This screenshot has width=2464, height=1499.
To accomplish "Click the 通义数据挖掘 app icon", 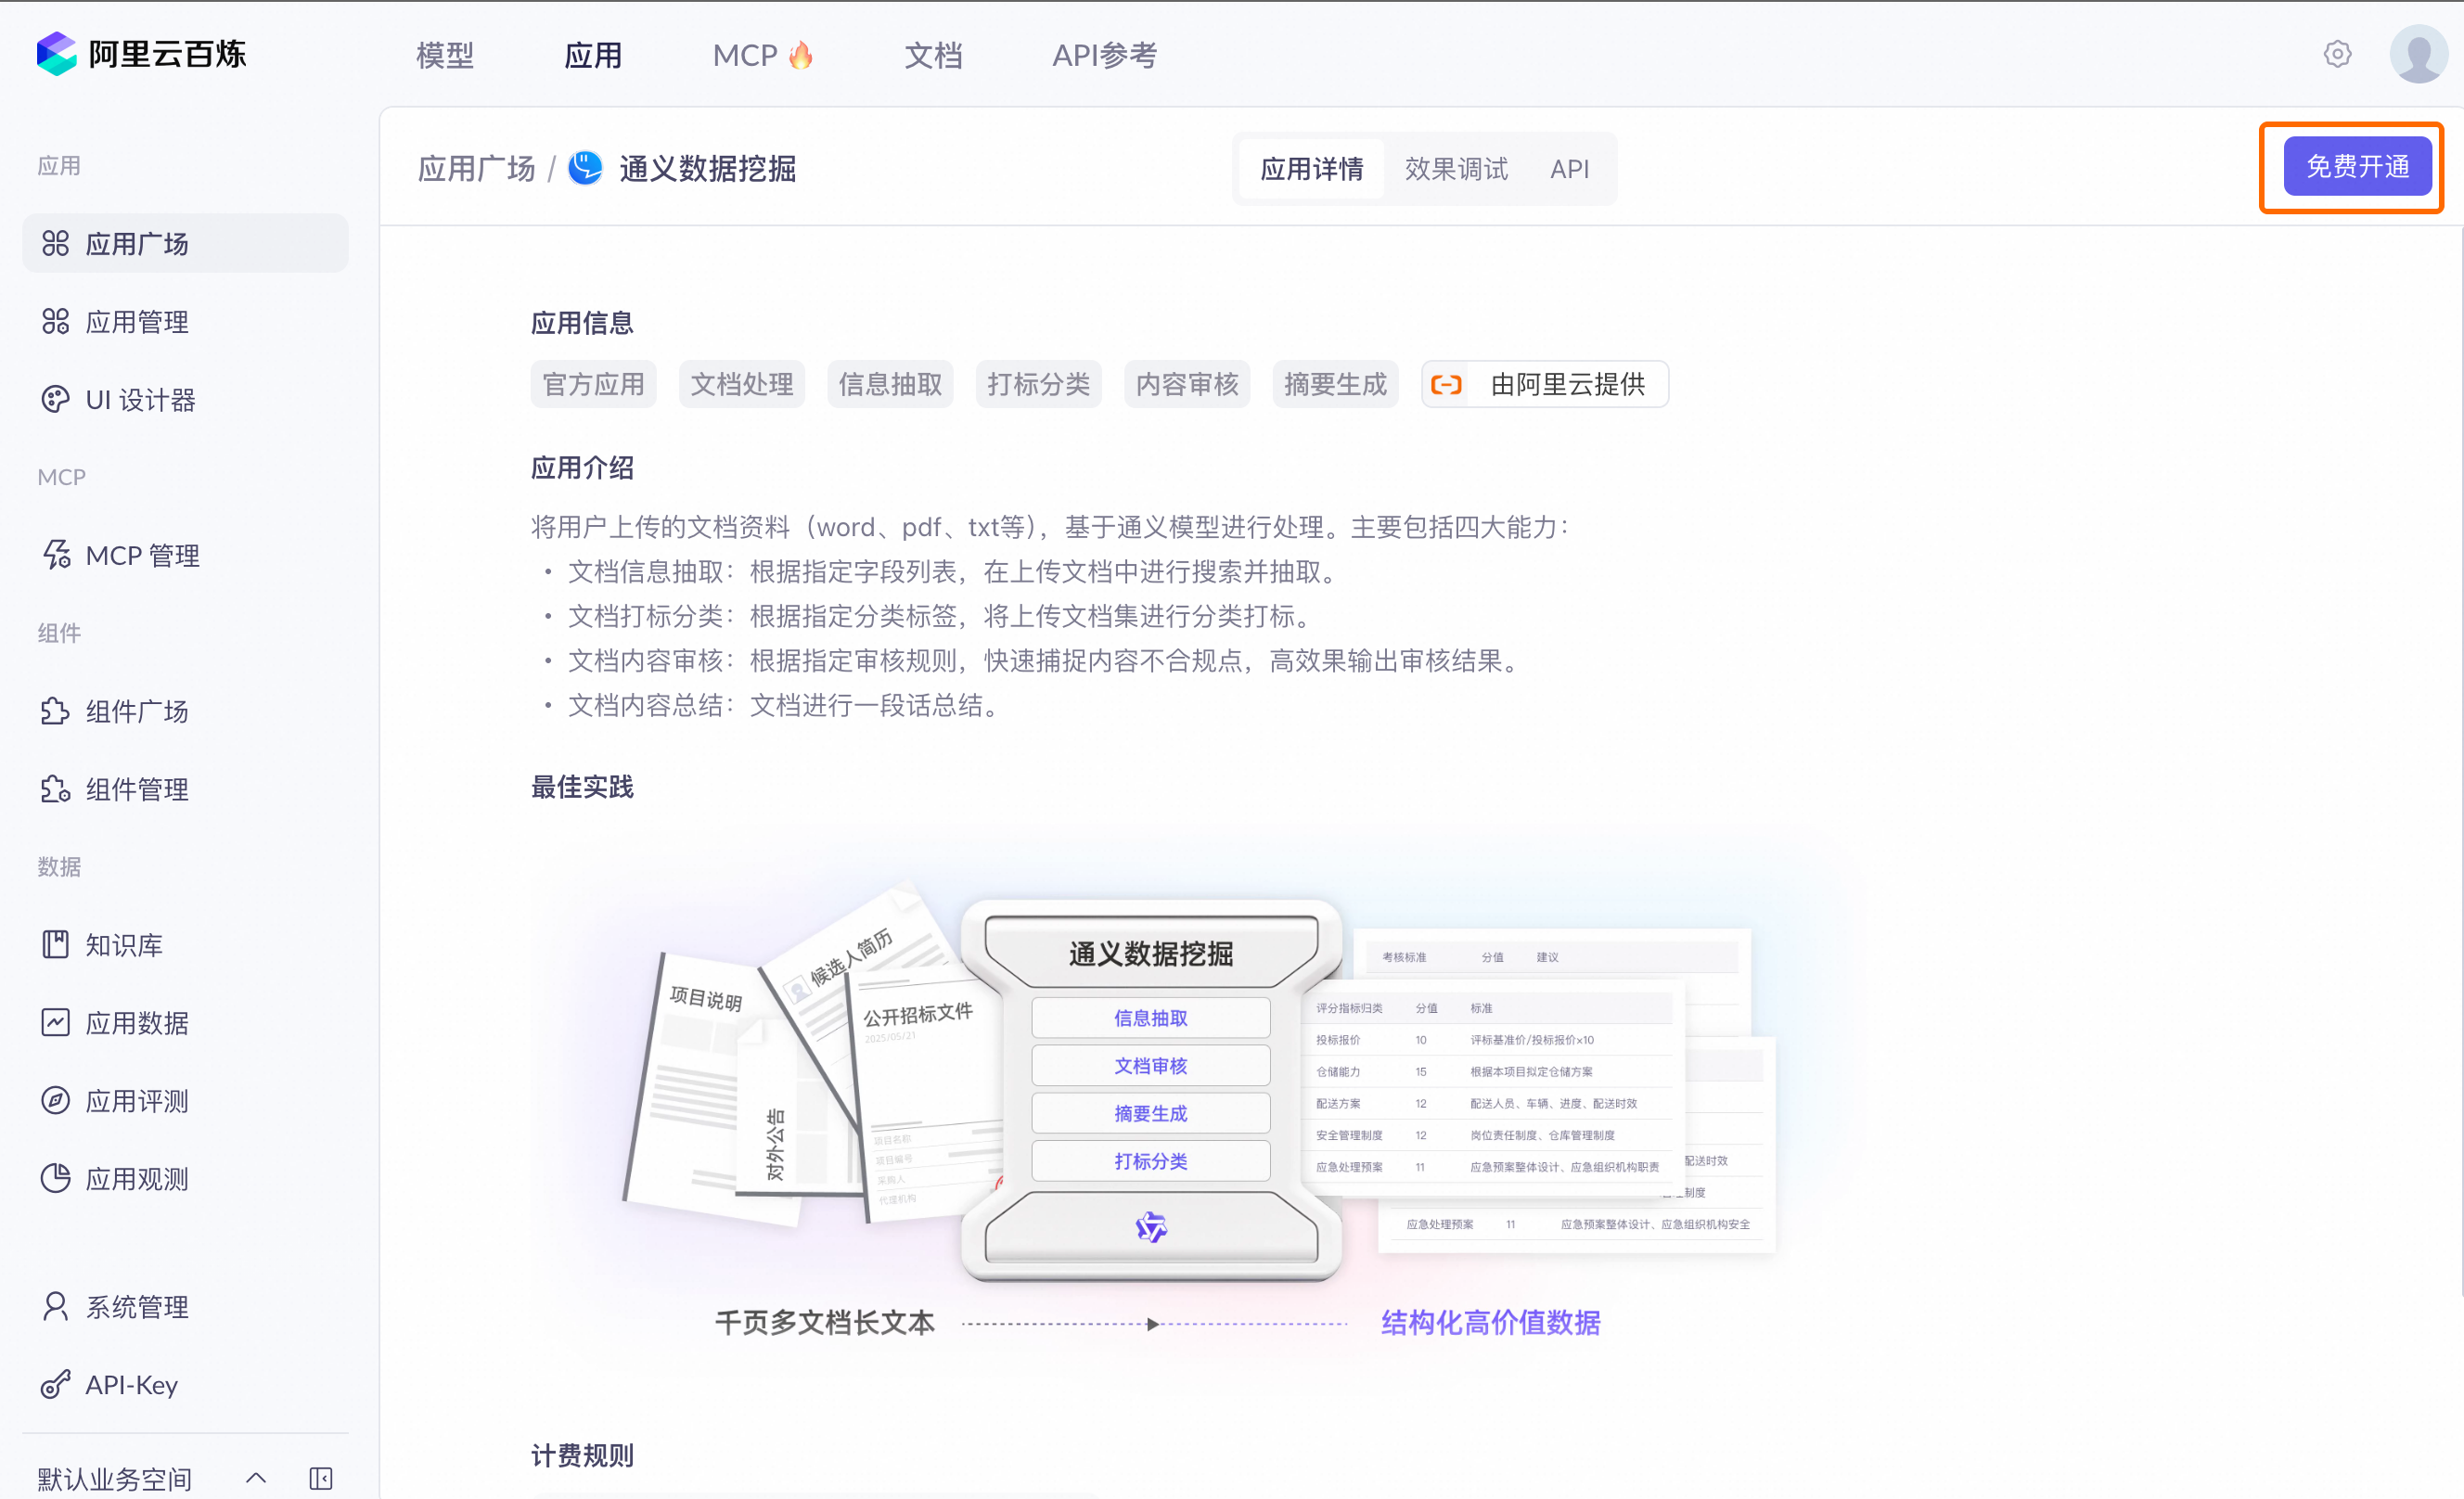I will 585,168.
